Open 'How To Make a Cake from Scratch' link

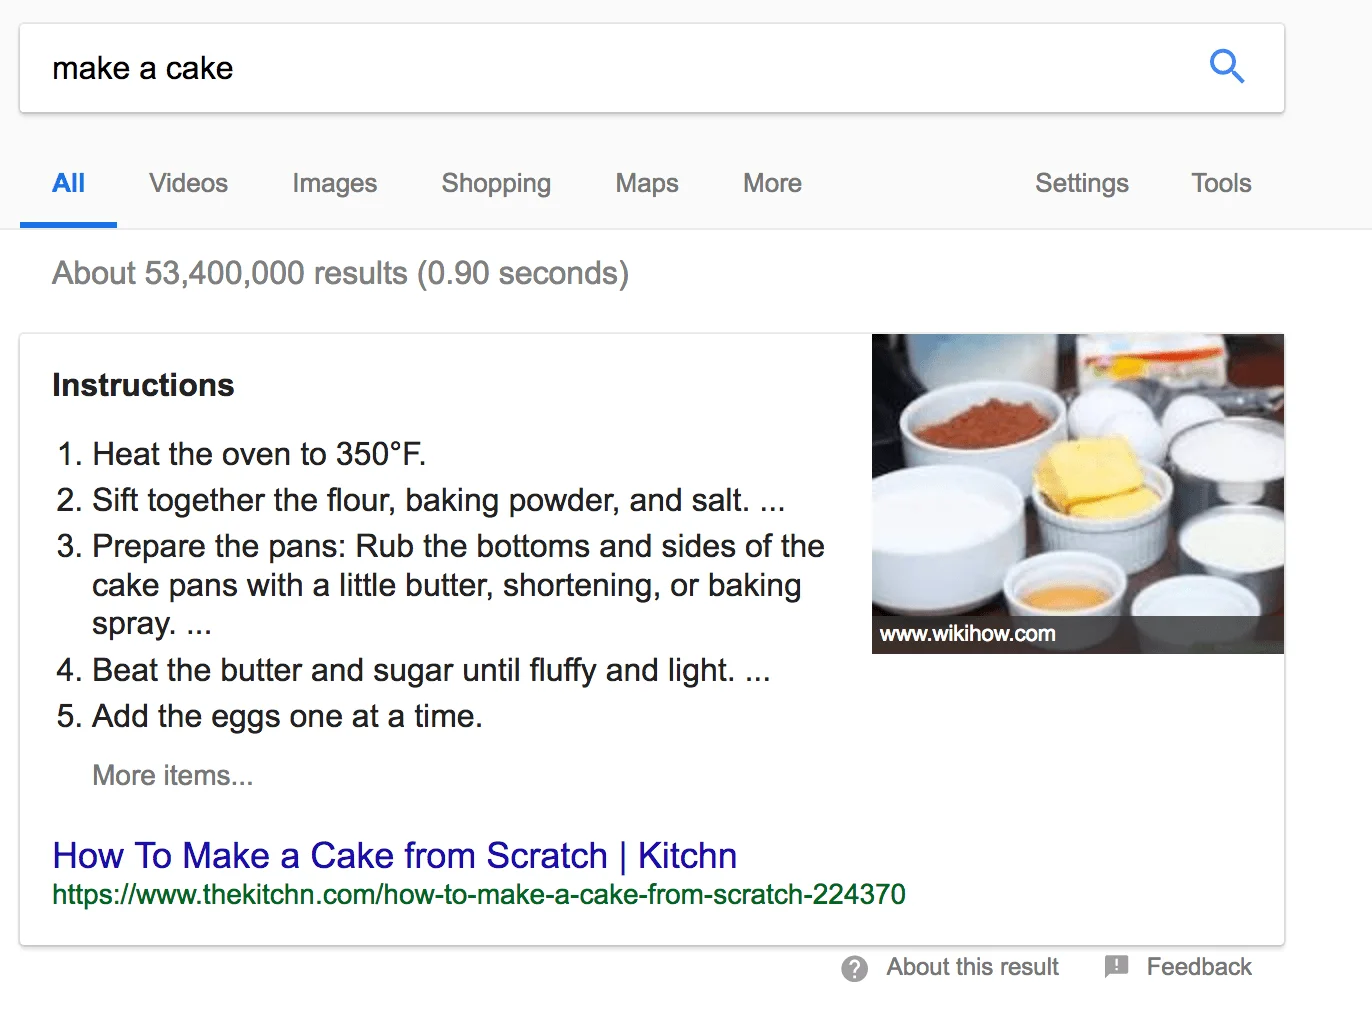pos(394,856)
